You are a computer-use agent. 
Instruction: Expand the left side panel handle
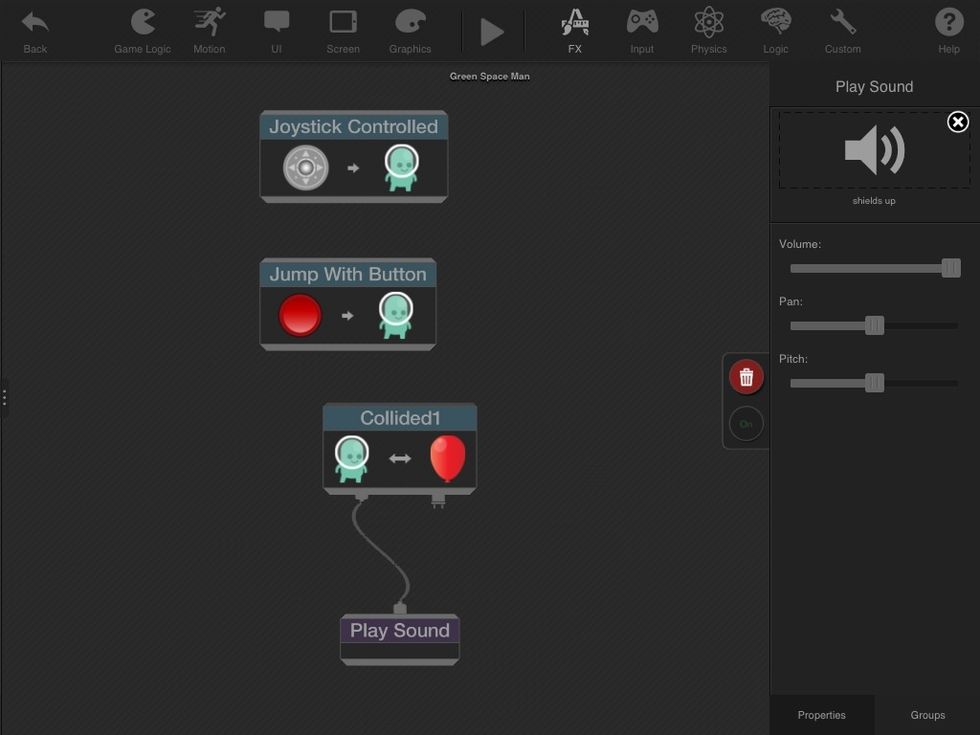4,398
